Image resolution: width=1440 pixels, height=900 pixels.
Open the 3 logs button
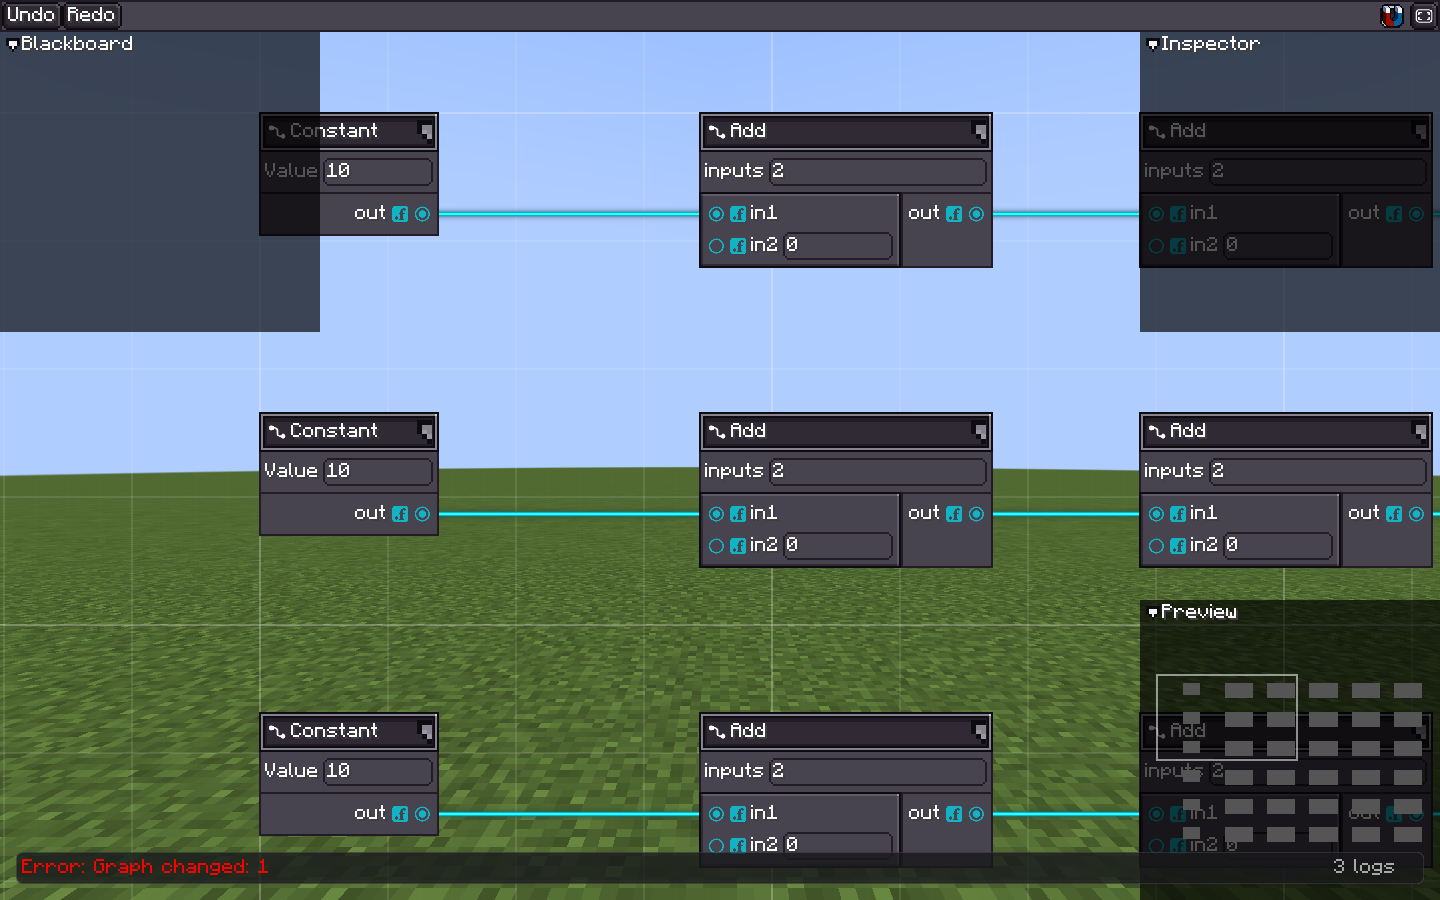[x=1363, y=867]
